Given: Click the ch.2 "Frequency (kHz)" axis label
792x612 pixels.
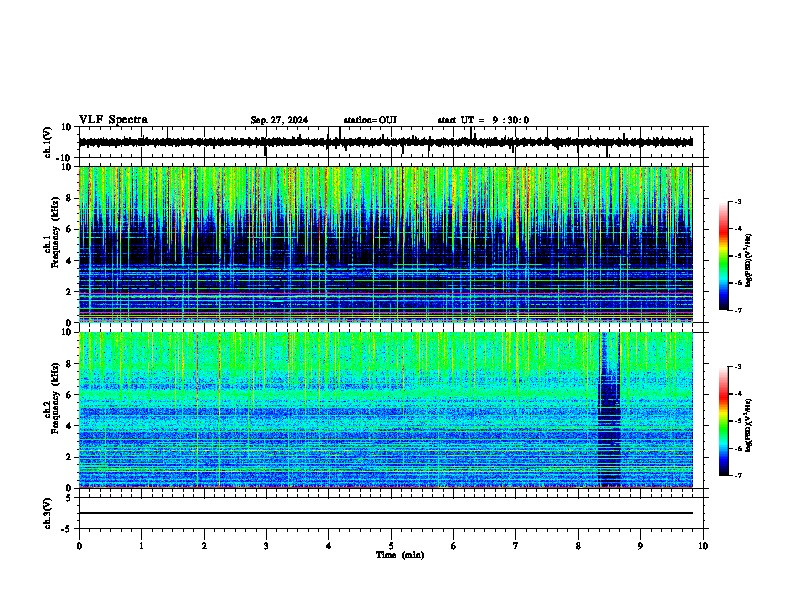Looking at the screenshot, I should click(x=55, y=398).
